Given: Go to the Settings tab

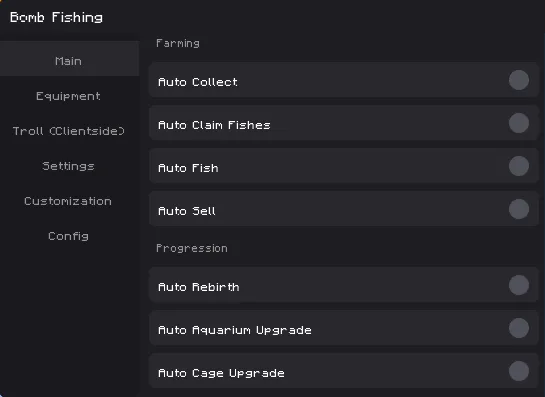Looking at the screenshot, I should (x=69, y=166).
